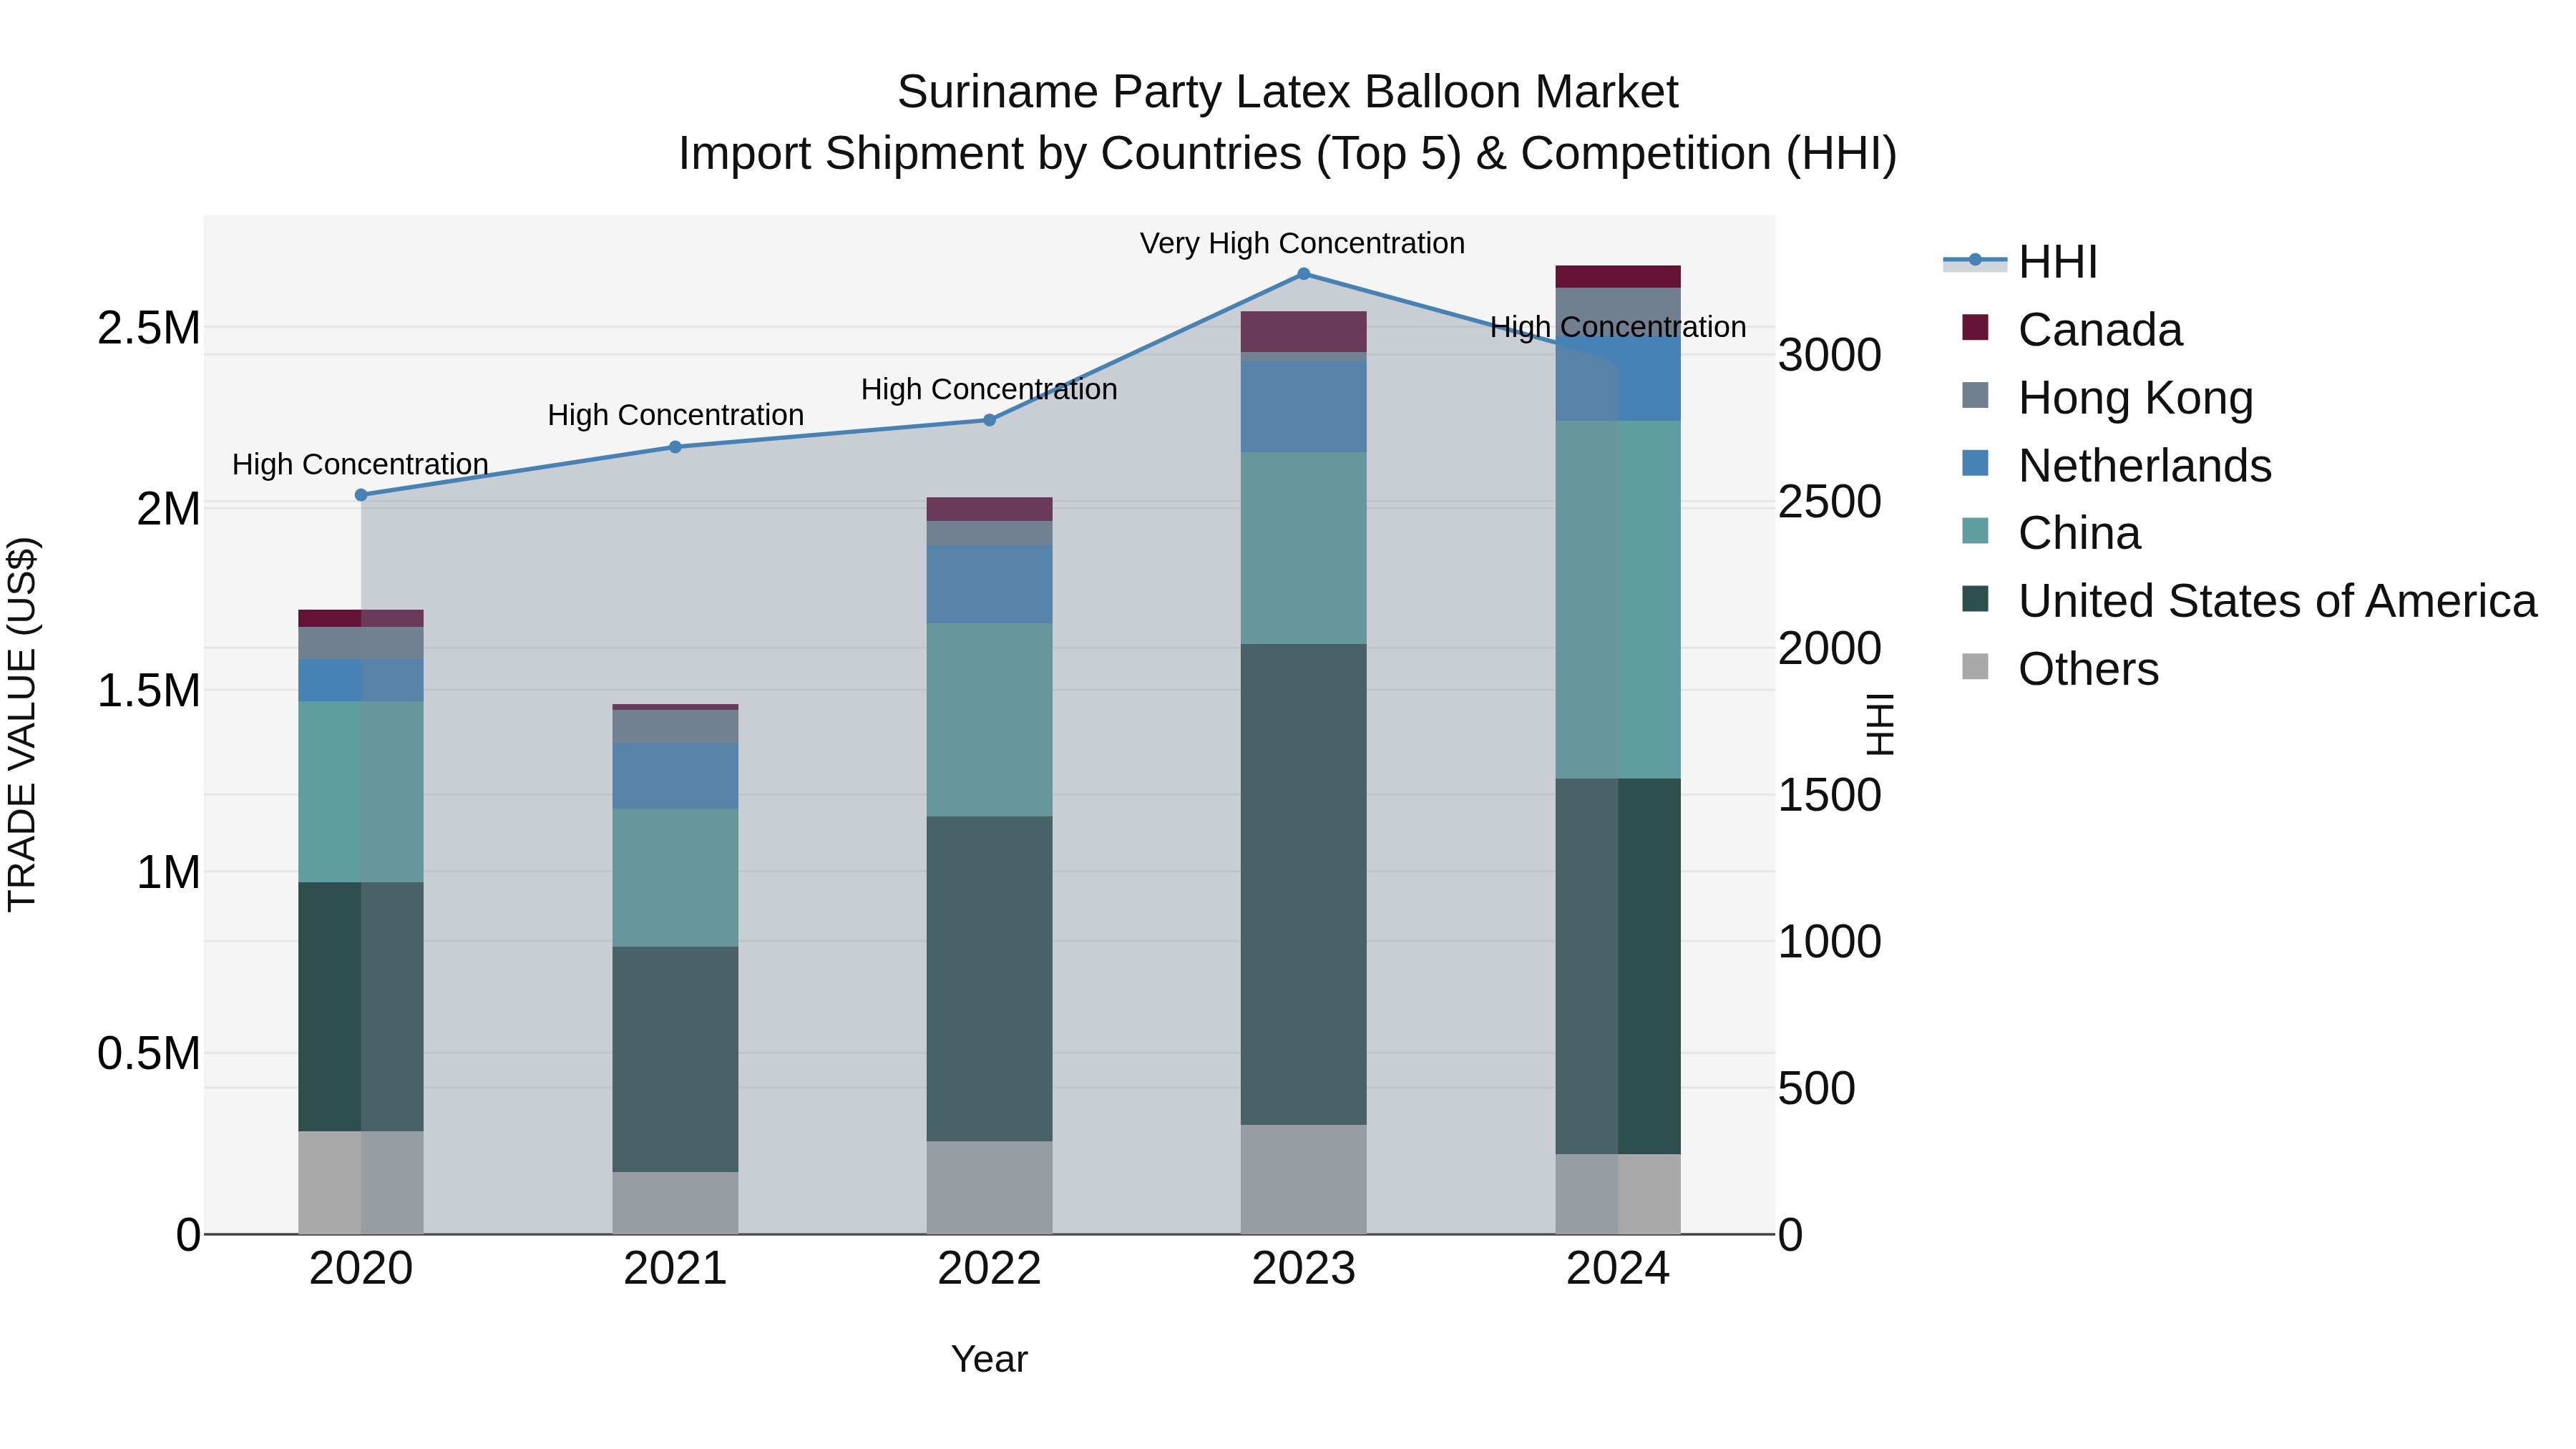Image resolution: width=2576 pixels, height=1449 pixels.
Task: Select the 2022 HHI data point
Action: (x=989, y=420)
